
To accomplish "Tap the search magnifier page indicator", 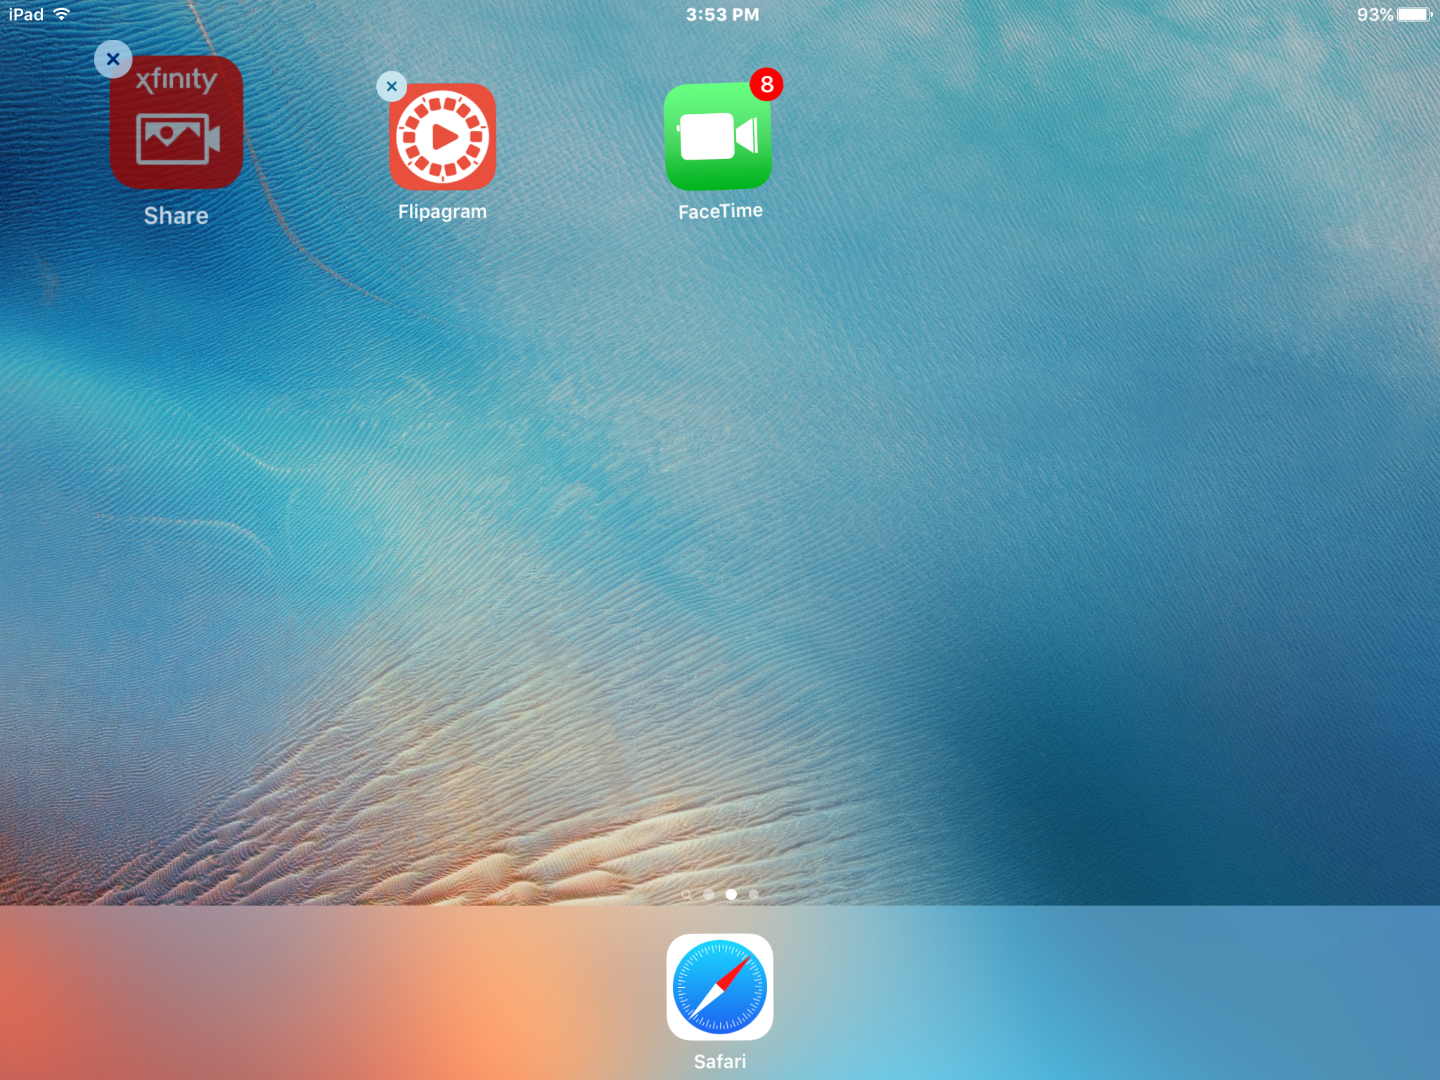I will [x=686, y=895].
